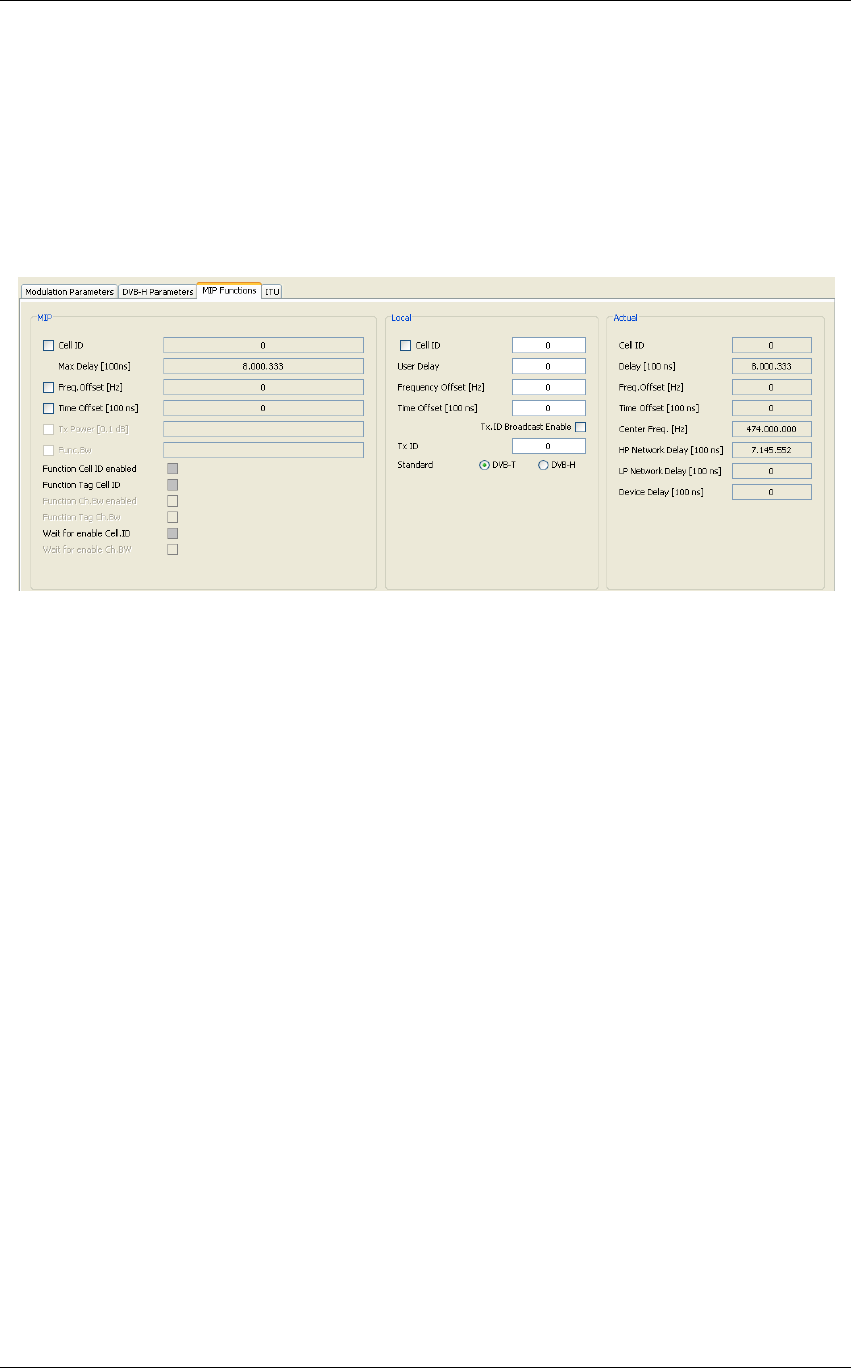Click the Local Time Offset [100 ns] field

[x=548, y=408]
